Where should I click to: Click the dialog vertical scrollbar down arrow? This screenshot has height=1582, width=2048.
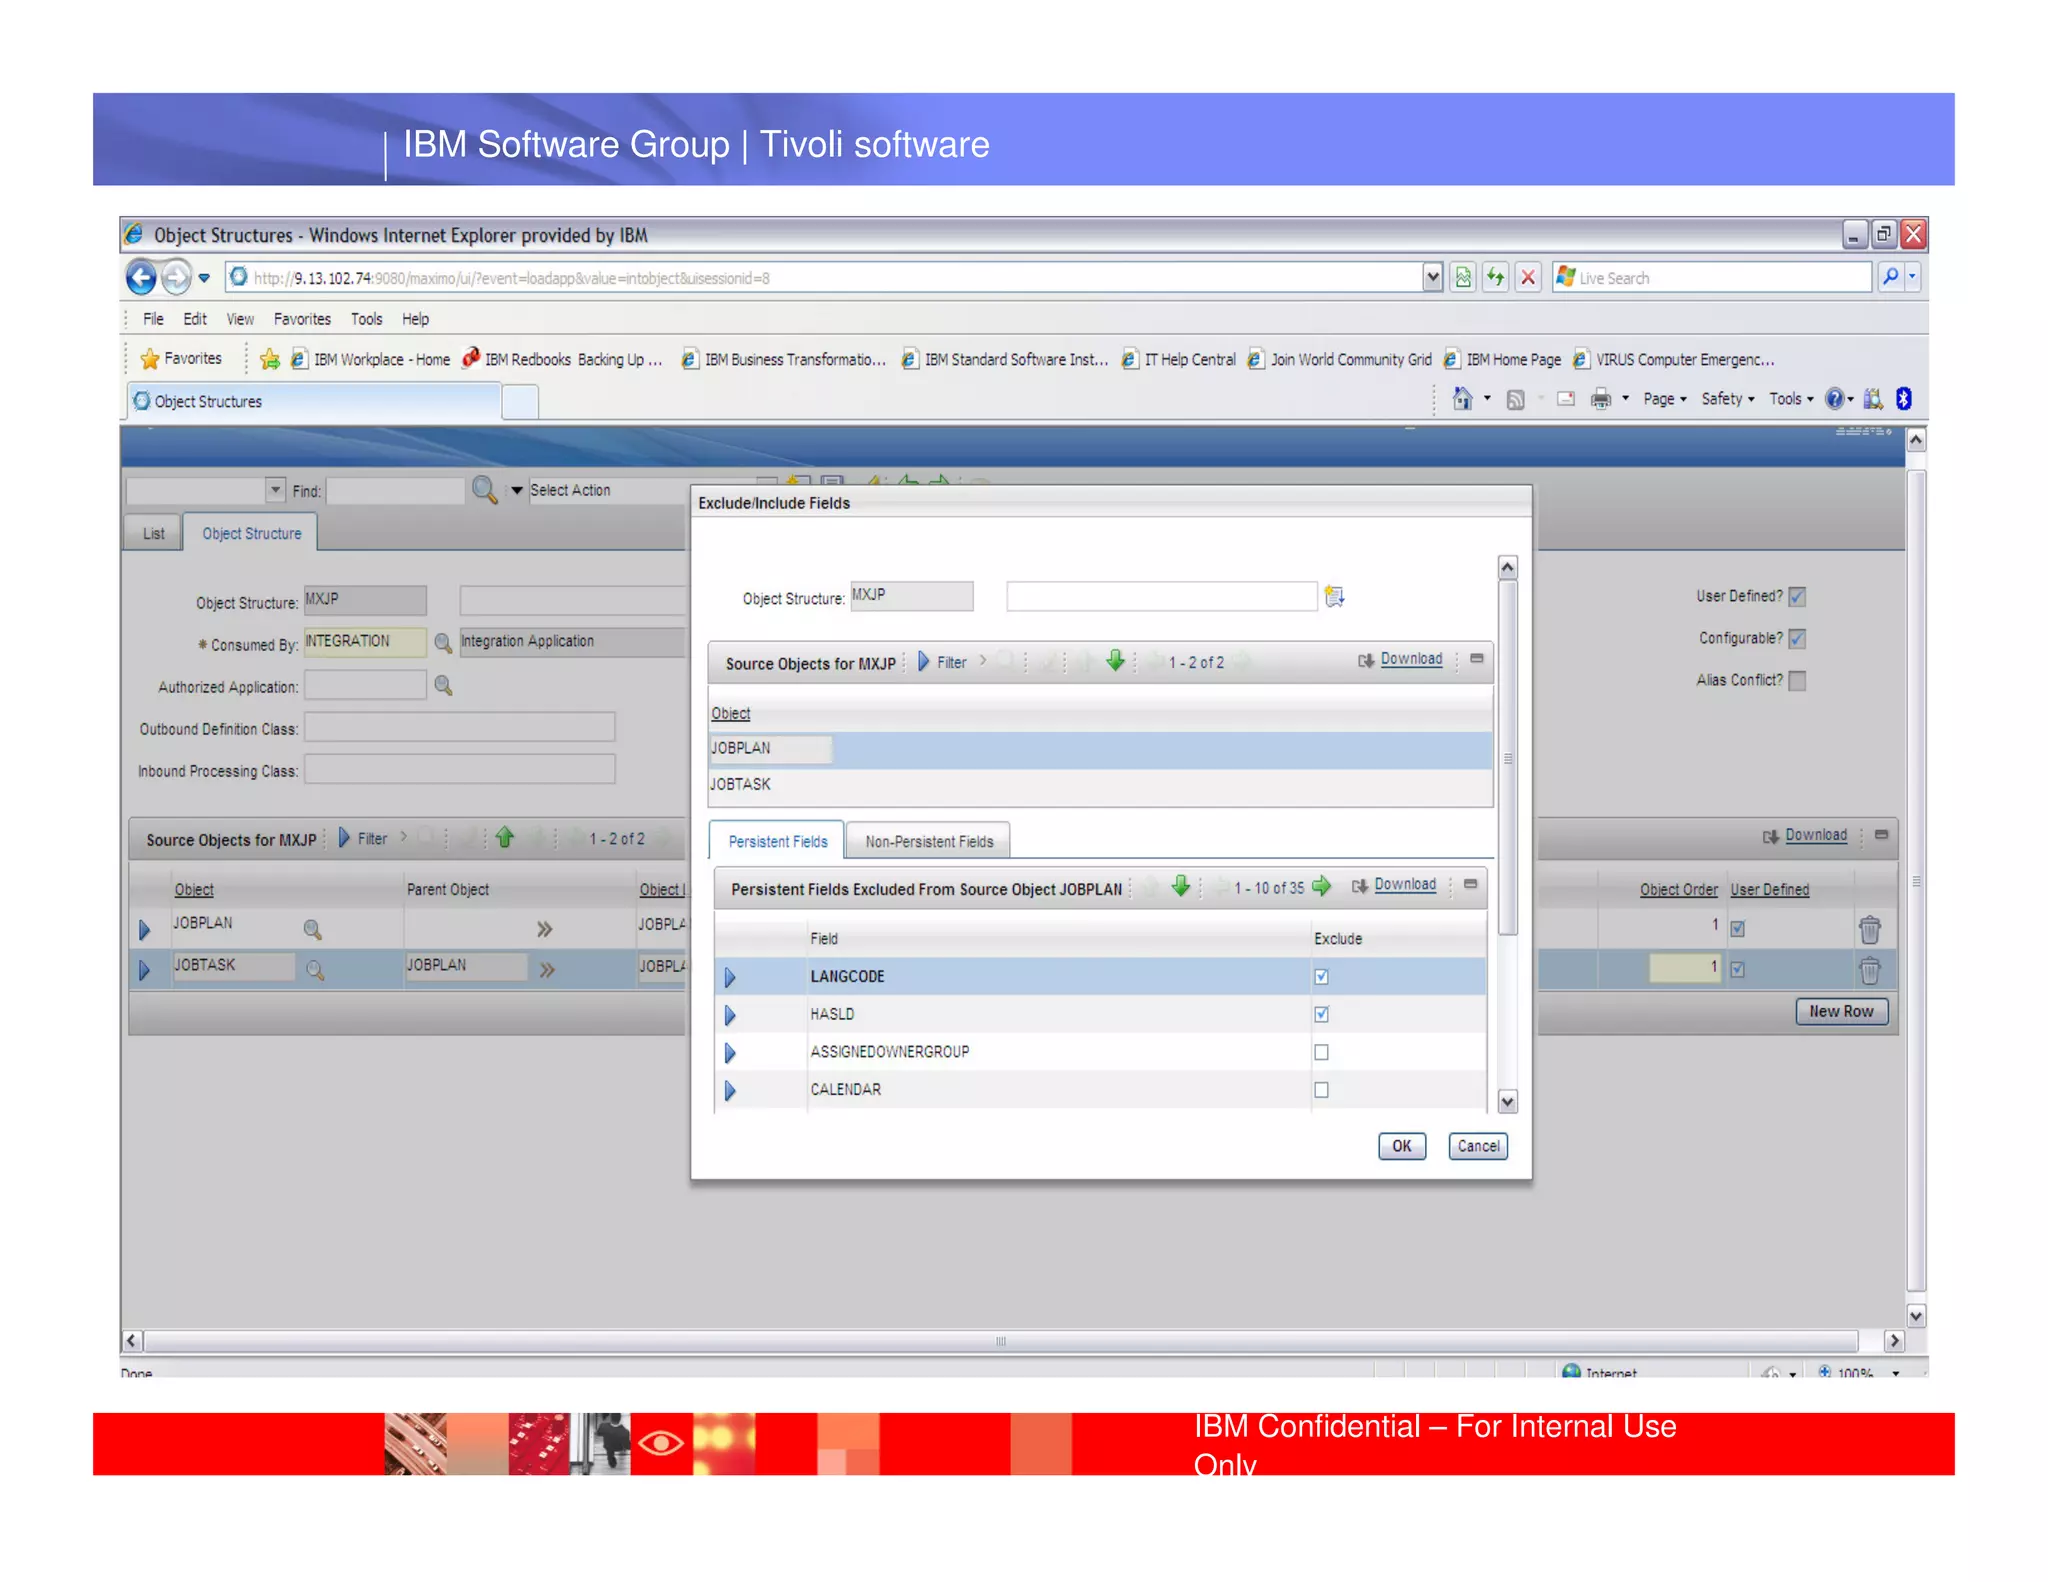pyautogui.click(x=1508, y=1101)
